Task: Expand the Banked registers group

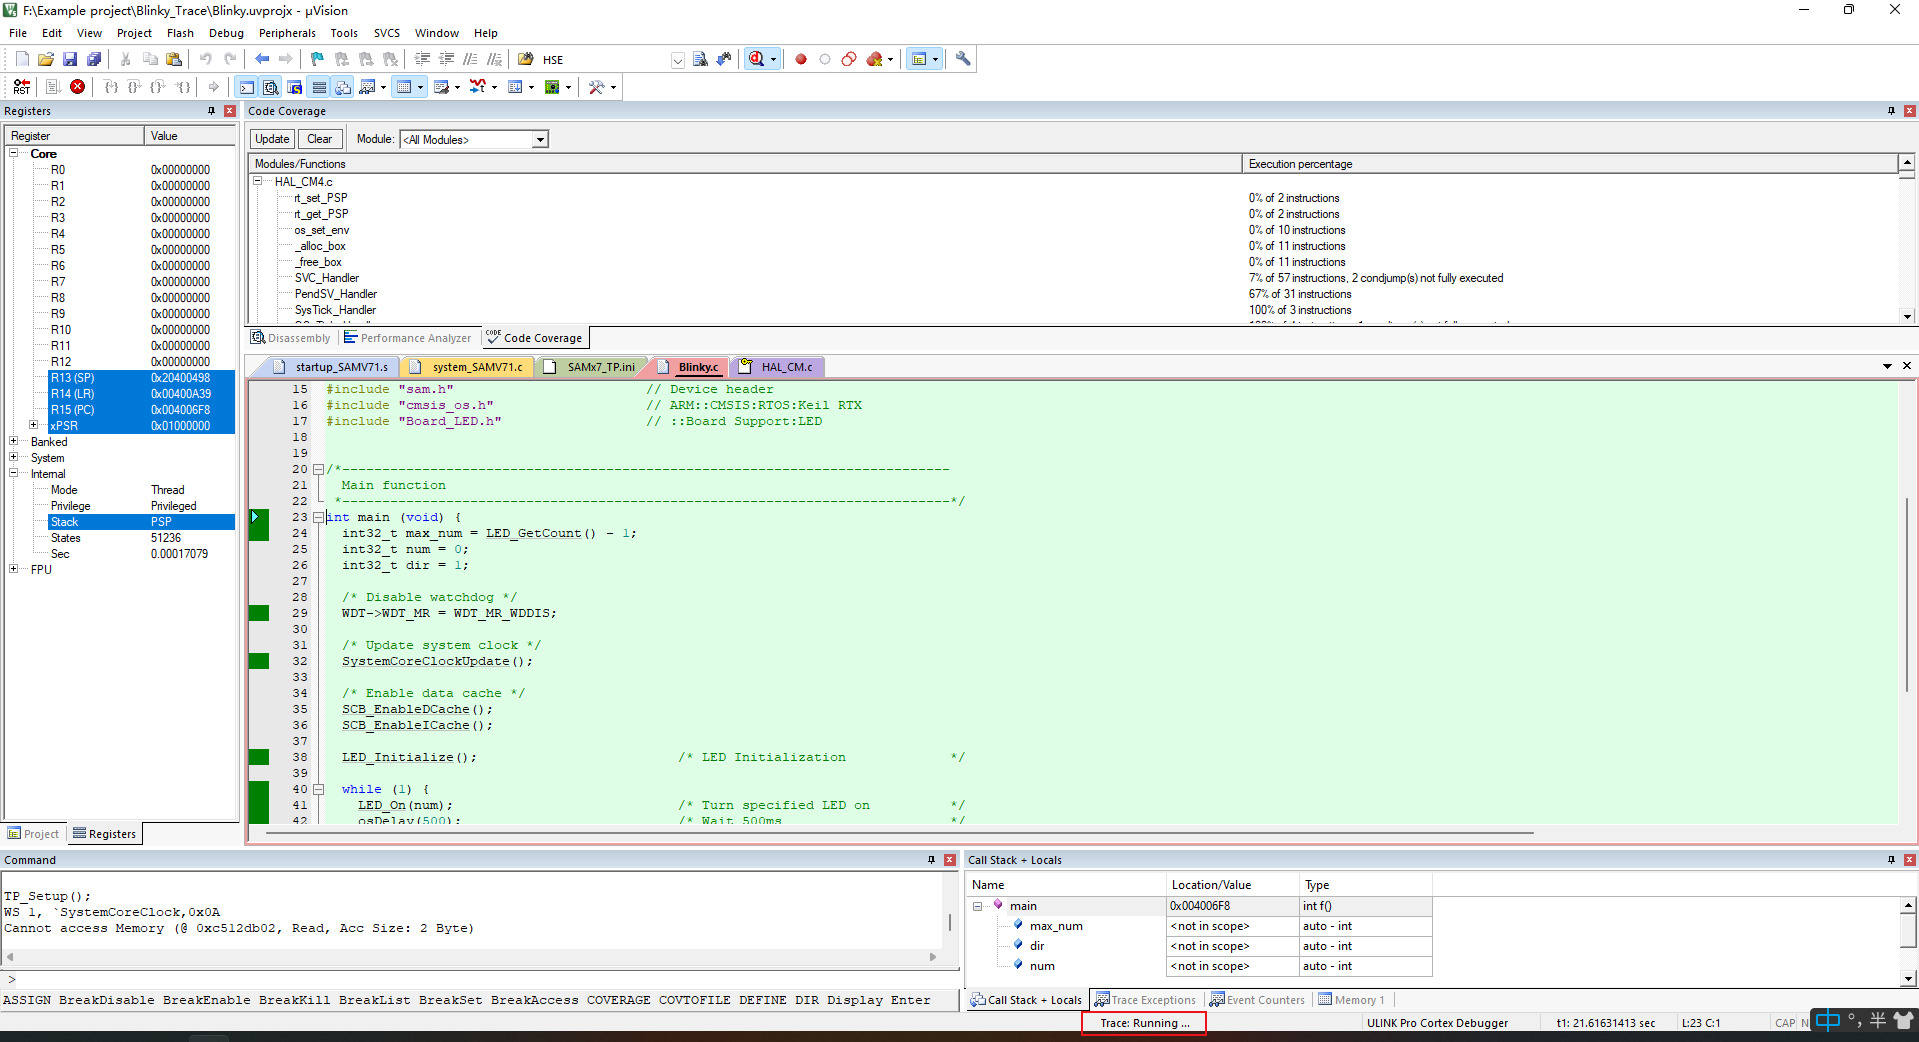Action: (14, 441)
